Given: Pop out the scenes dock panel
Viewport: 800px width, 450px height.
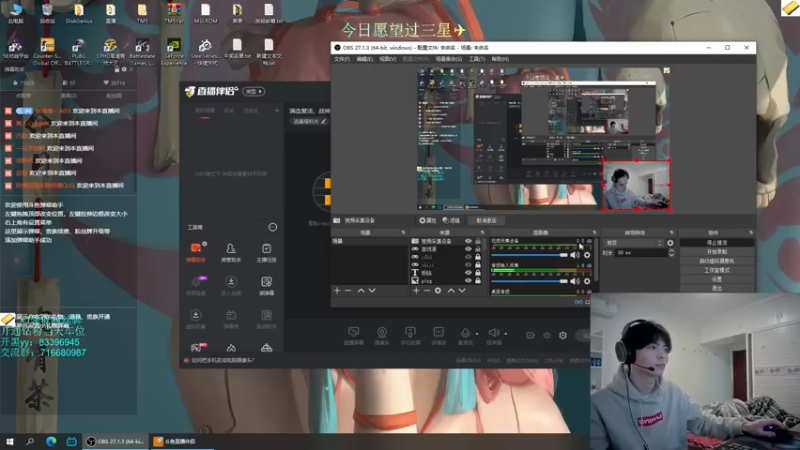Looking at the screenshot, I should [403, 233].
